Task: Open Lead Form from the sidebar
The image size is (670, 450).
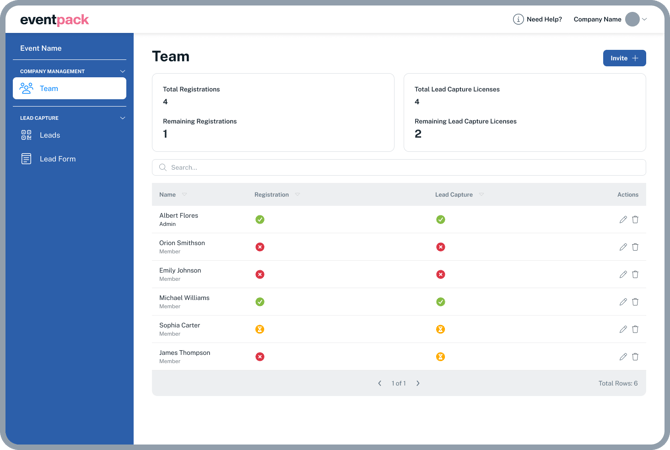Action: pos(58,159)
